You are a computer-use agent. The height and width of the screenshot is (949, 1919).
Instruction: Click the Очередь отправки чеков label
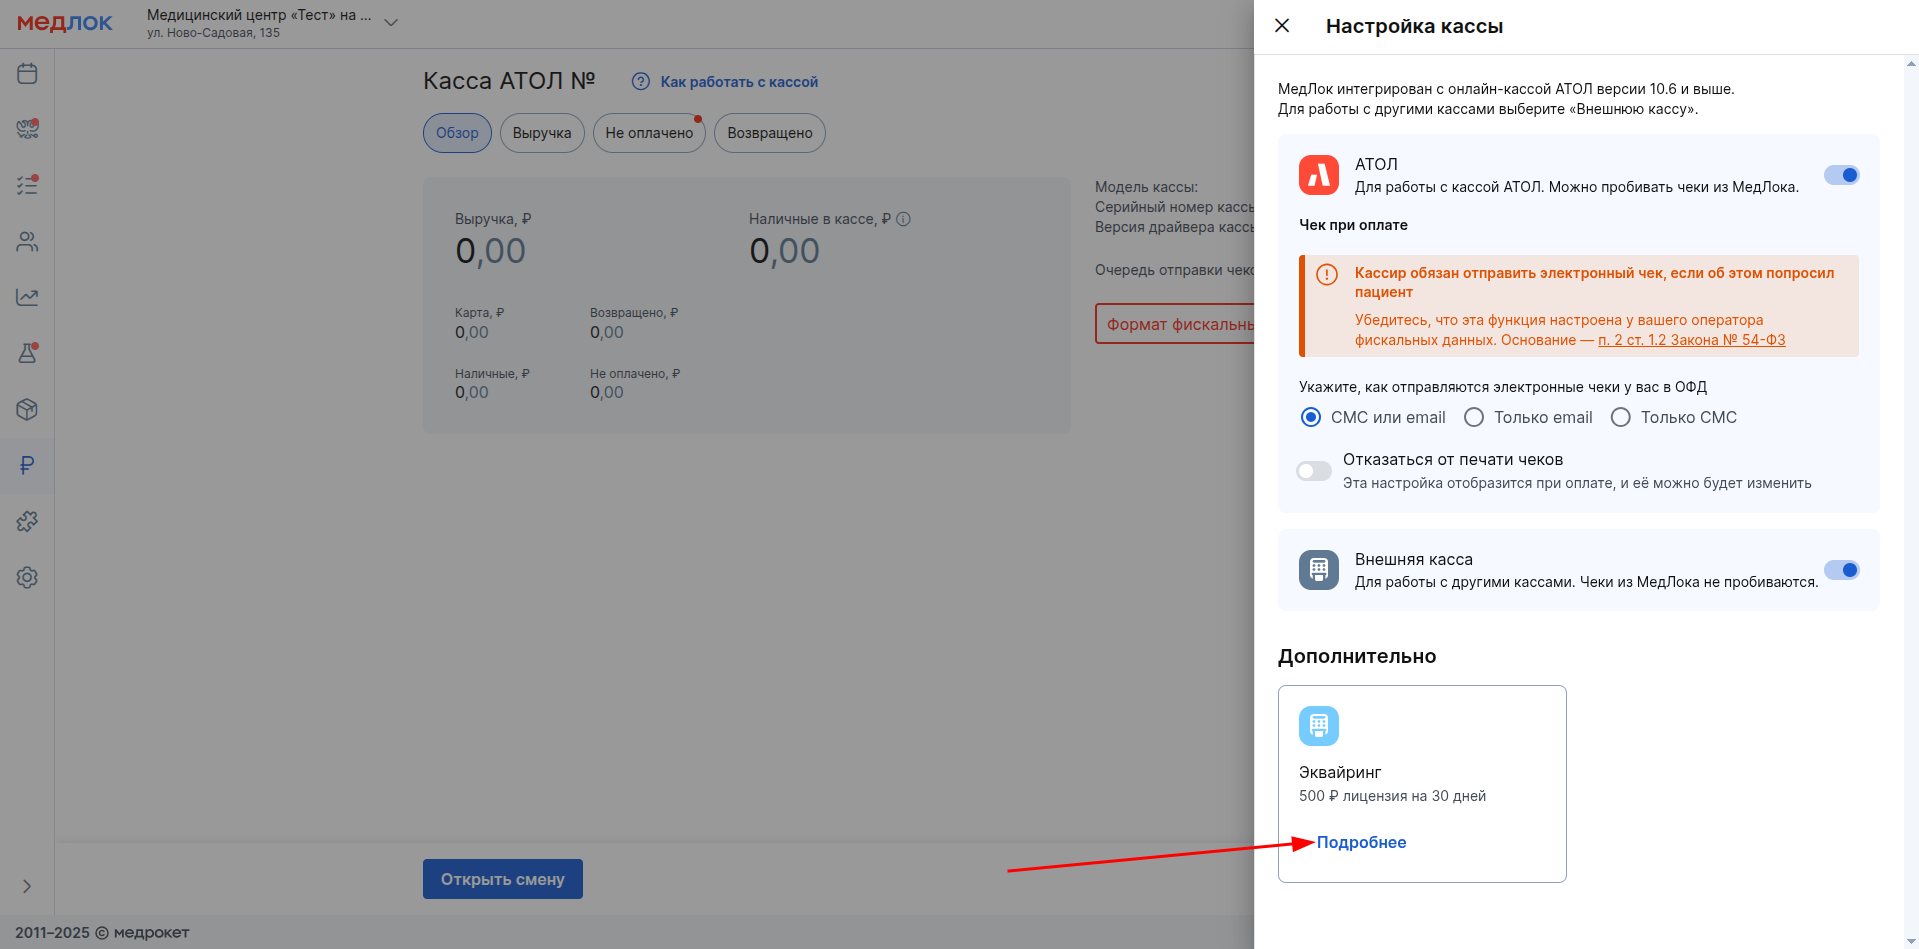(1175, 270)
